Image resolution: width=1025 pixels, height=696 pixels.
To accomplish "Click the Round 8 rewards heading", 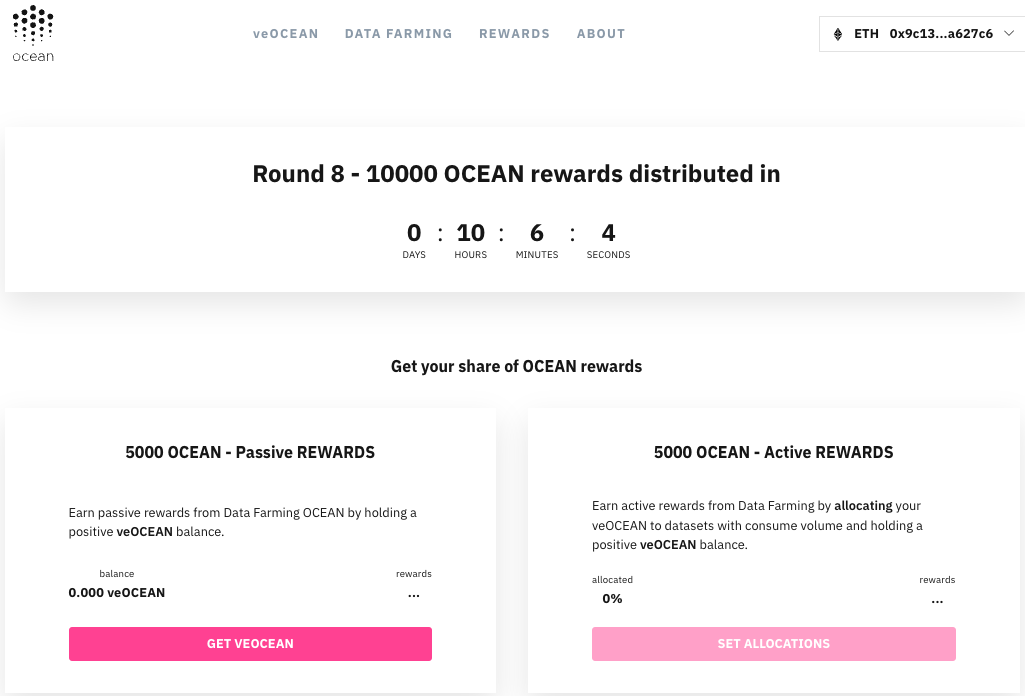I will coord(516,174).
